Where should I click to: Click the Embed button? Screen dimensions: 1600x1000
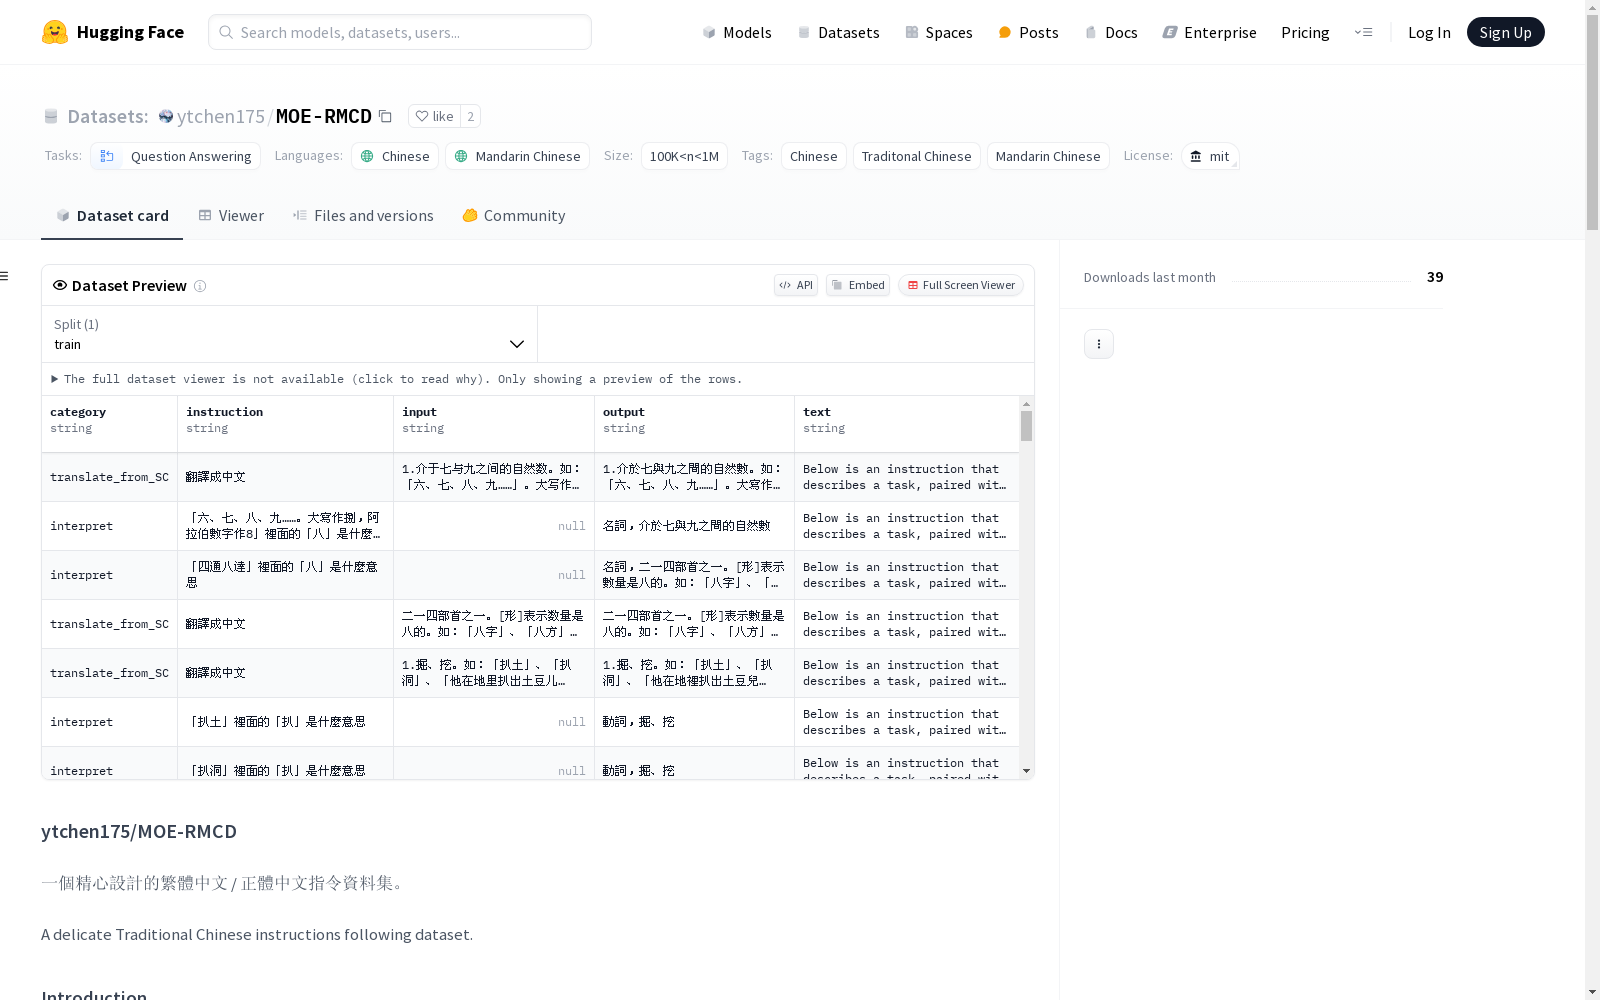point(858,285)
